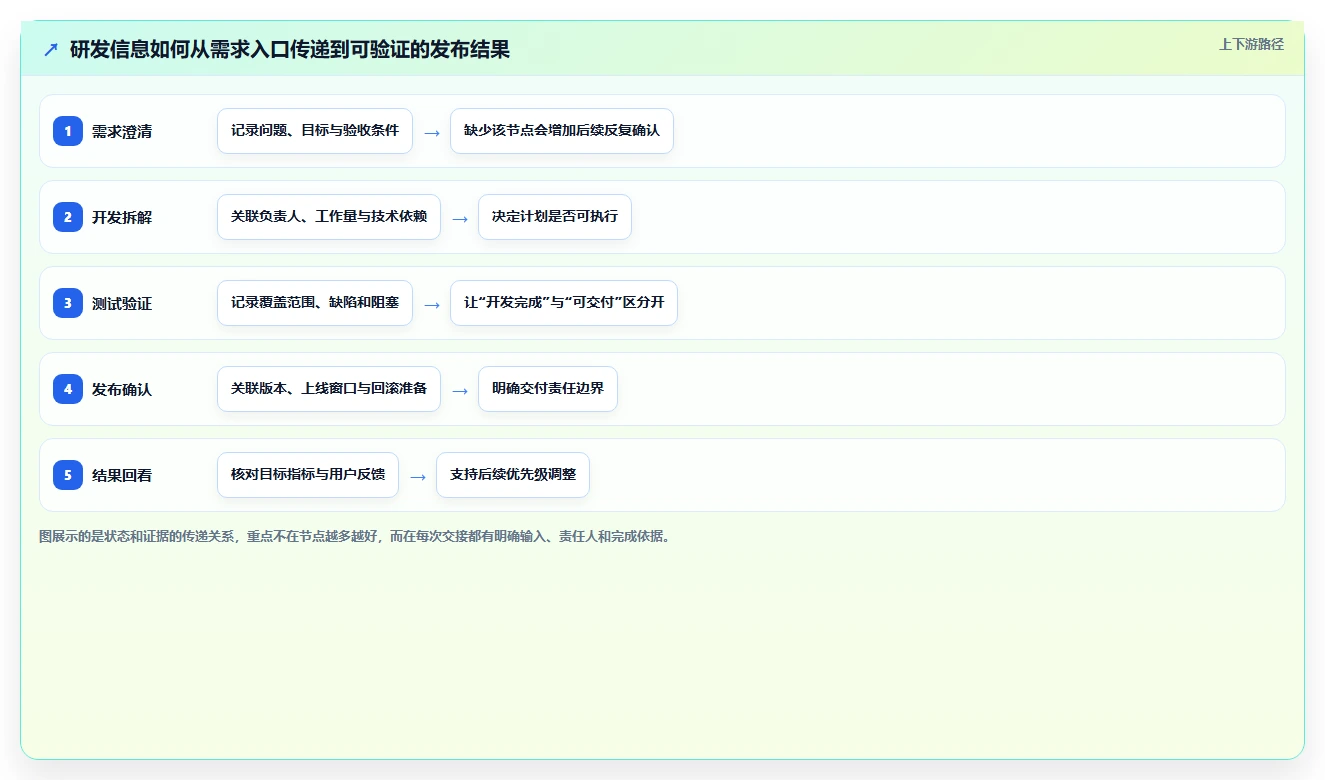The width and height of the screenshot is (1325, 780).
Task: Select step badge 4 for 发布确认
Action: [68, 389]
